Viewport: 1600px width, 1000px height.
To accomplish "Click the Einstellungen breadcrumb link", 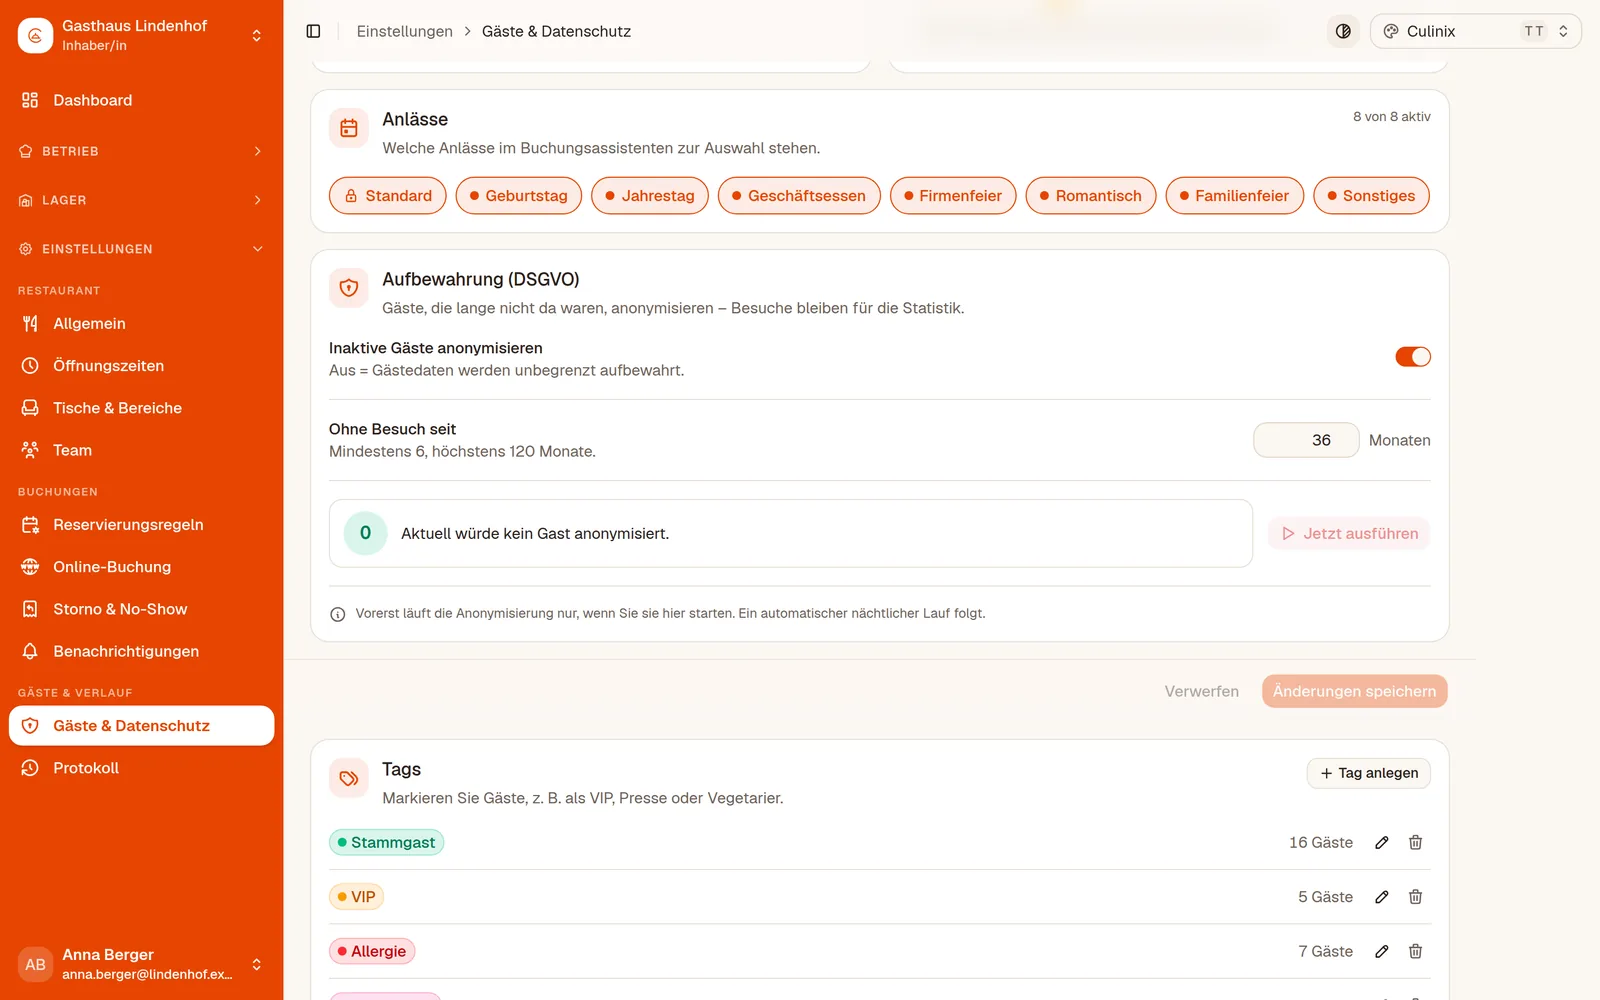I will click(x=405, y=31).
